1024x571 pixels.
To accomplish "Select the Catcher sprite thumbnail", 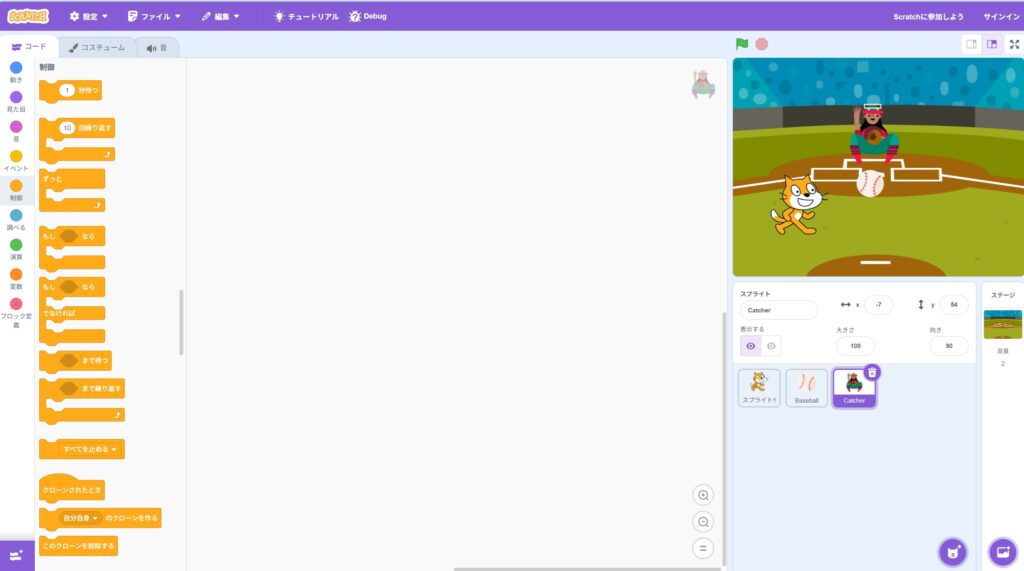I will [854, 387].
